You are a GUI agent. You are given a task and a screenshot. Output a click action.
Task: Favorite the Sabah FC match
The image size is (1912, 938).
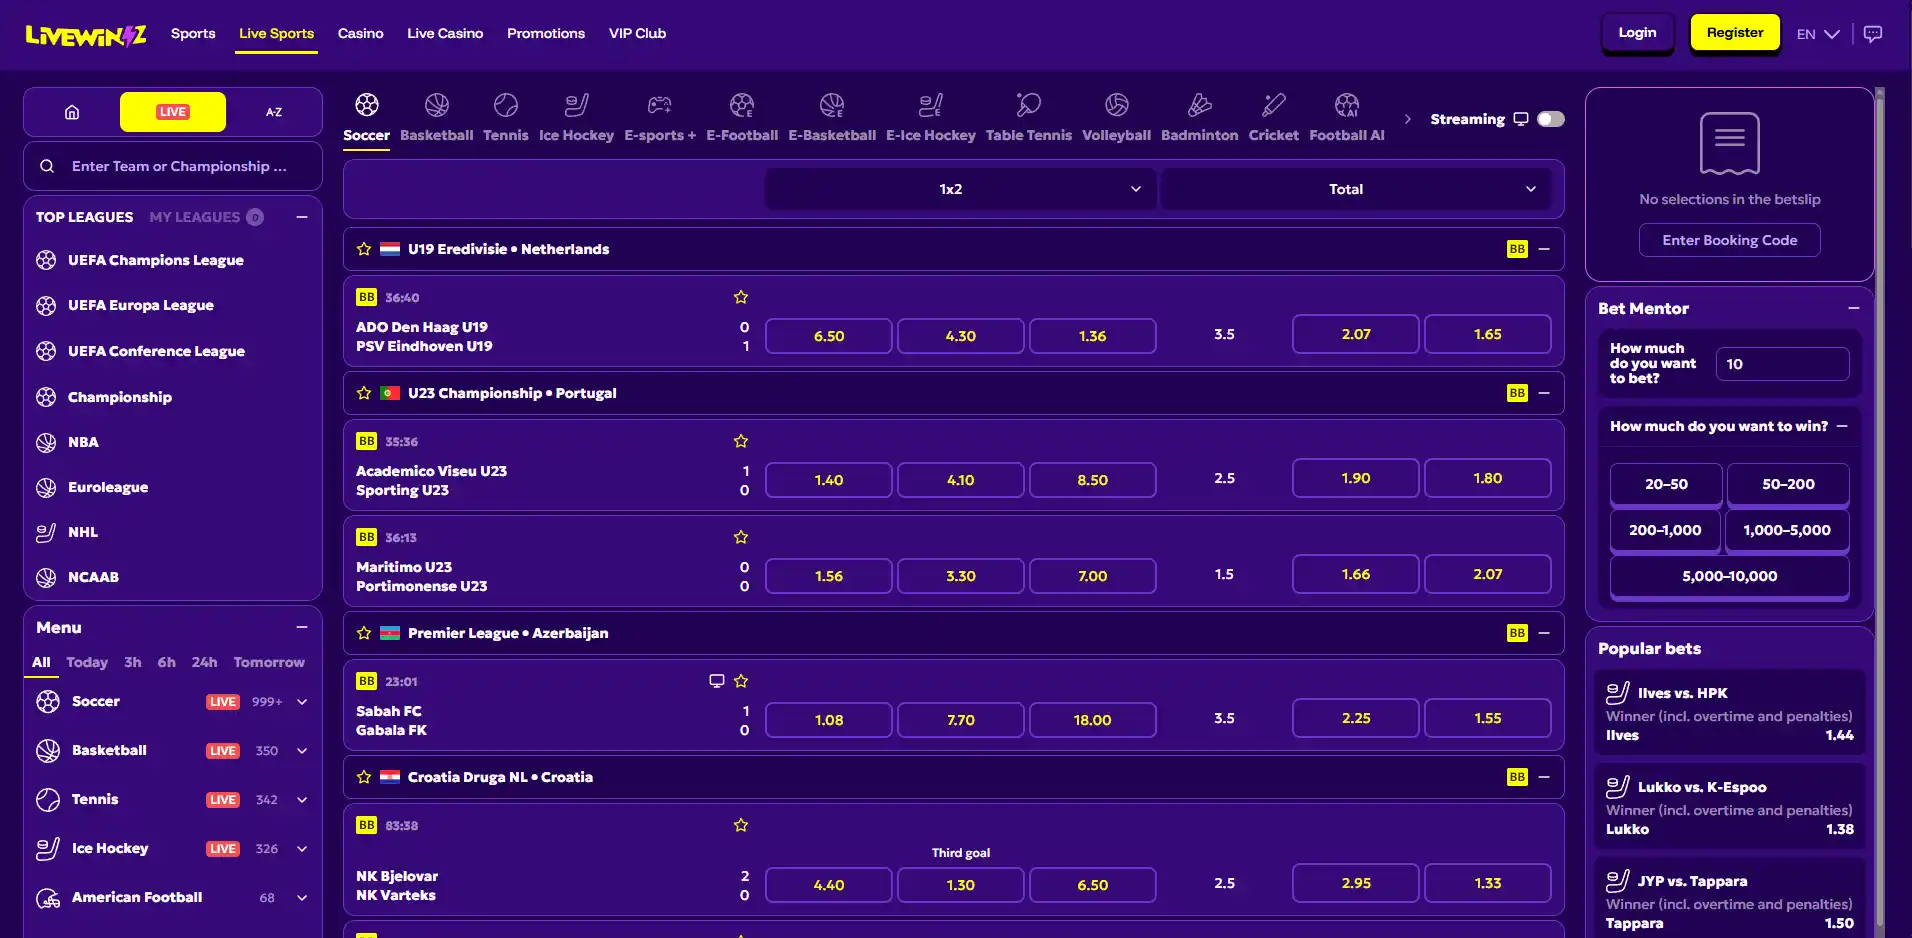pyautogui.click(x=741, y=681)
